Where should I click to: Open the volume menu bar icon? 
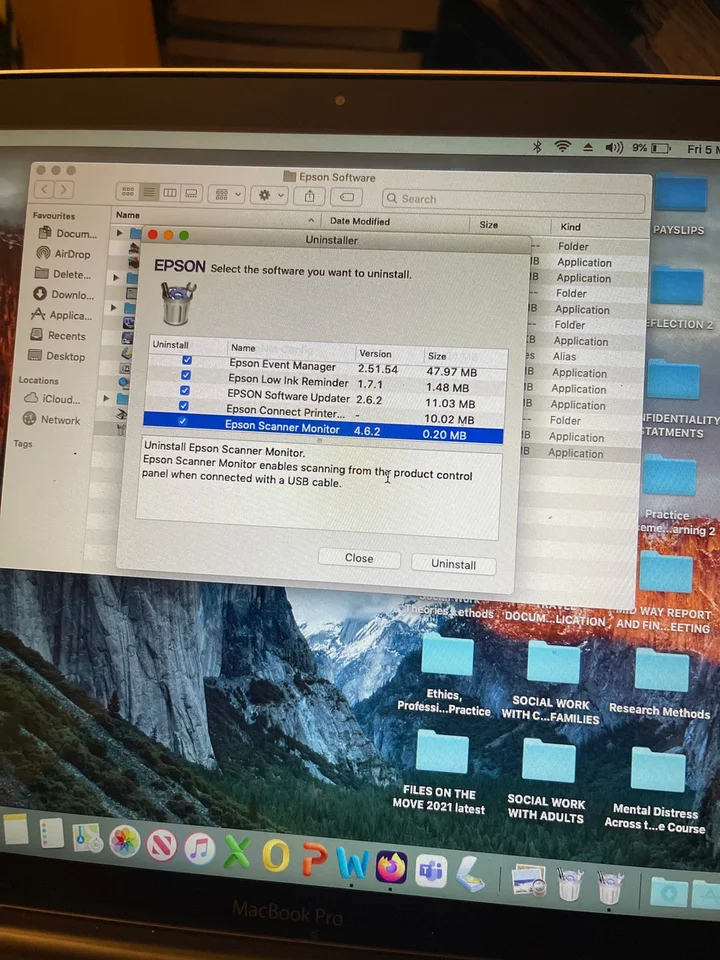613,148
